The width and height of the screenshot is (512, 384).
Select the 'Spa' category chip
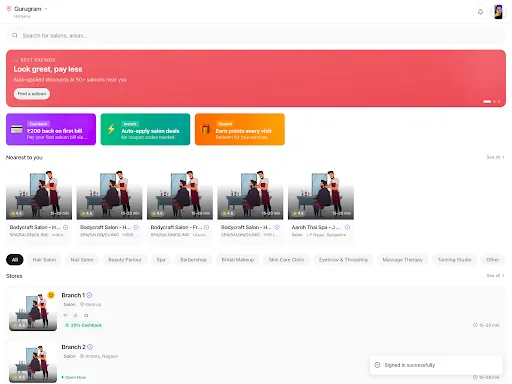tap(161, 260)
